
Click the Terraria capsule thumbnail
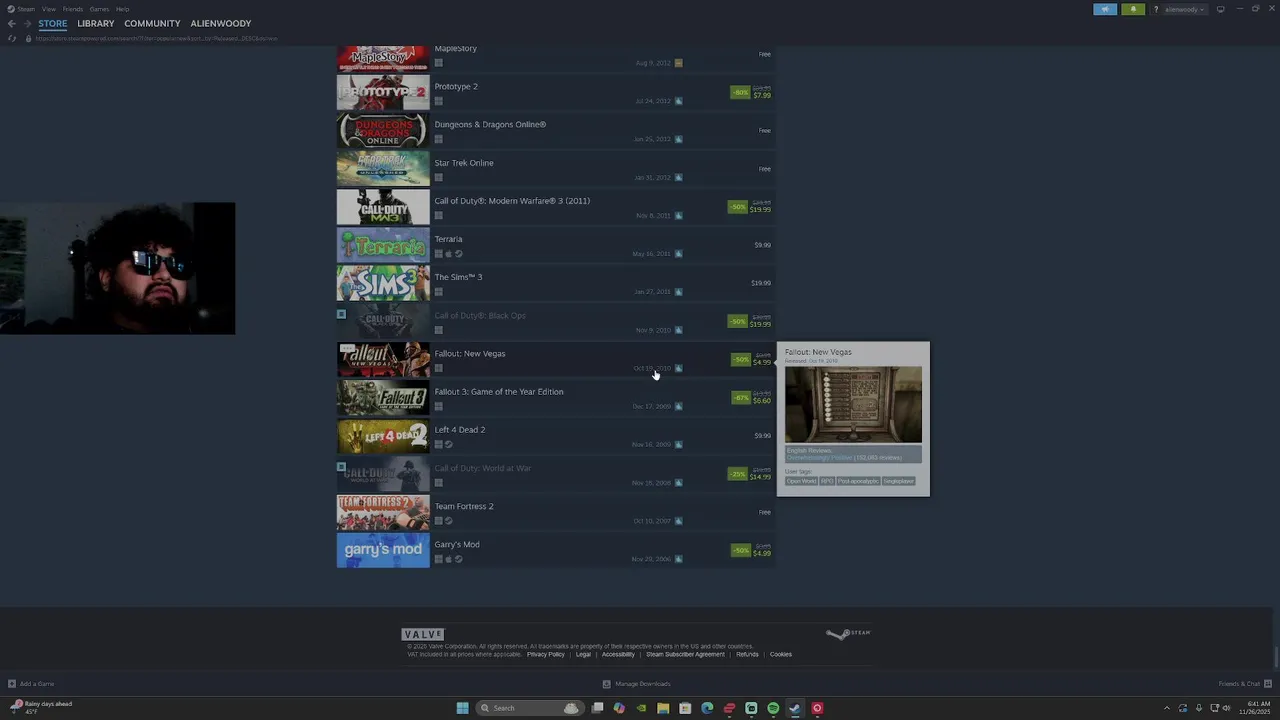click(383, 245)
